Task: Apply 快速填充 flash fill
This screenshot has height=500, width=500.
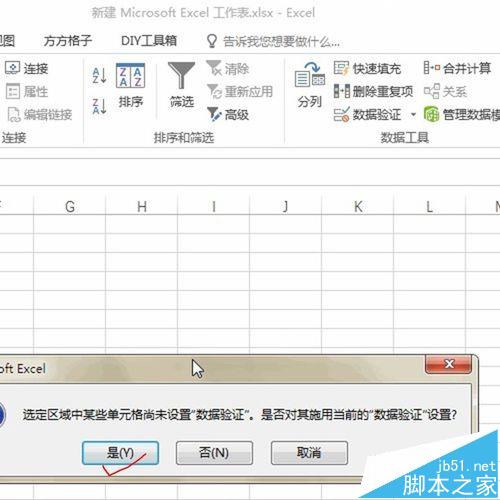Action: tap(367, 69)
